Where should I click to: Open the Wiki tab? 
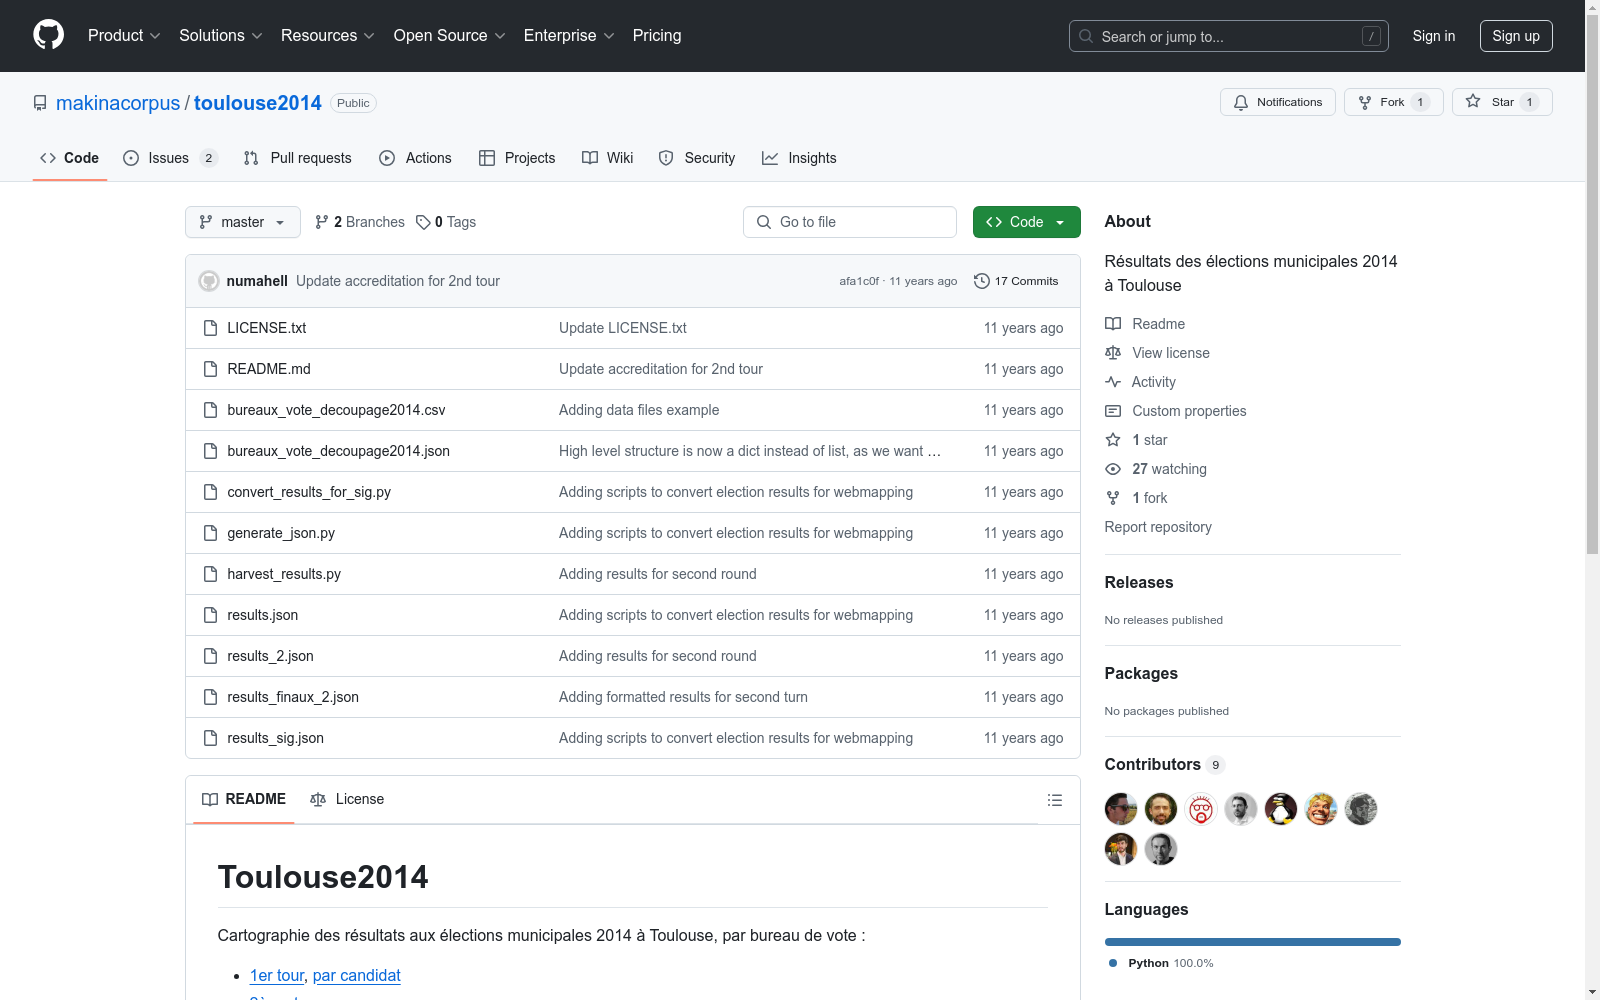(608, 158)
